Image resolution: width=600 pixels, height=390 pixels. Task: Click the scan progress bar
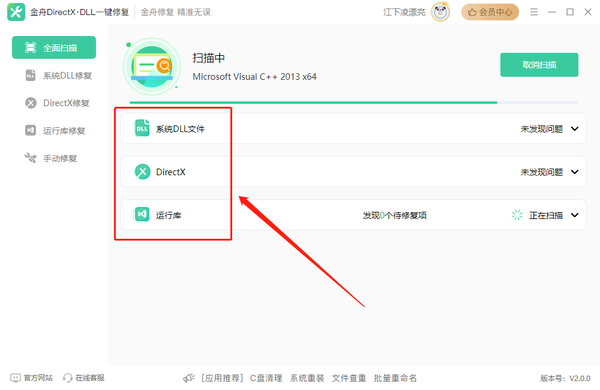(x=354, y=103)
